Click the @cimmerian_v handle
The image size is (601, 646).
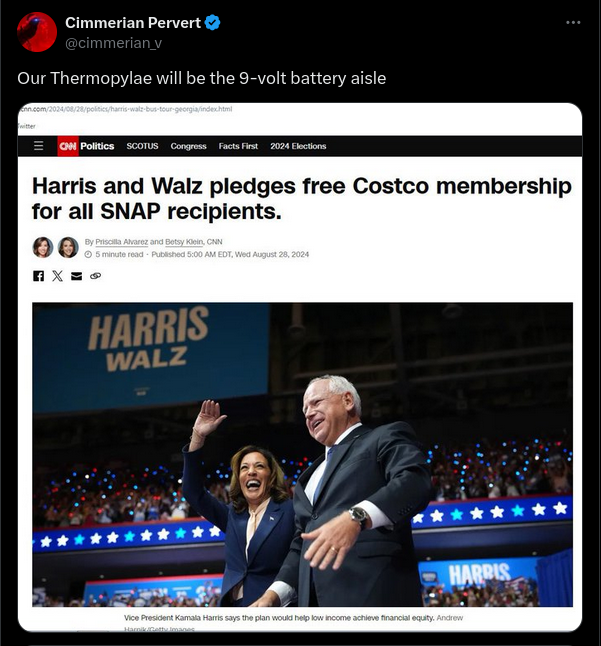113,43
